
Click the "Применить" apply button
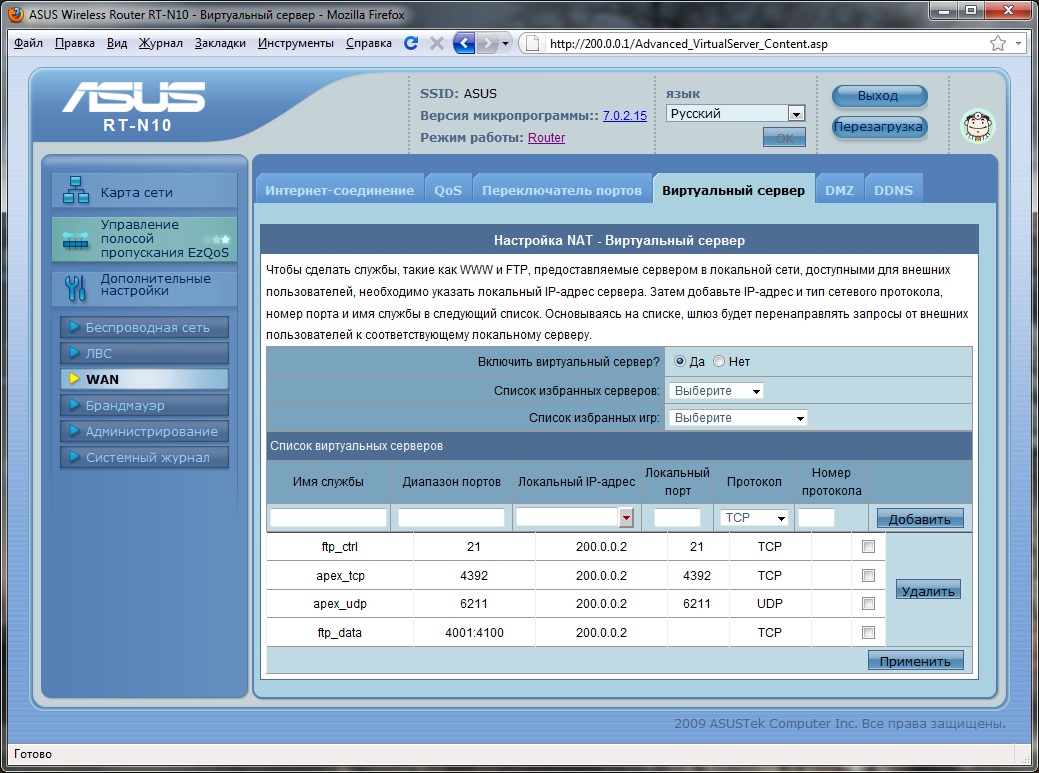[x=915, y=661]
